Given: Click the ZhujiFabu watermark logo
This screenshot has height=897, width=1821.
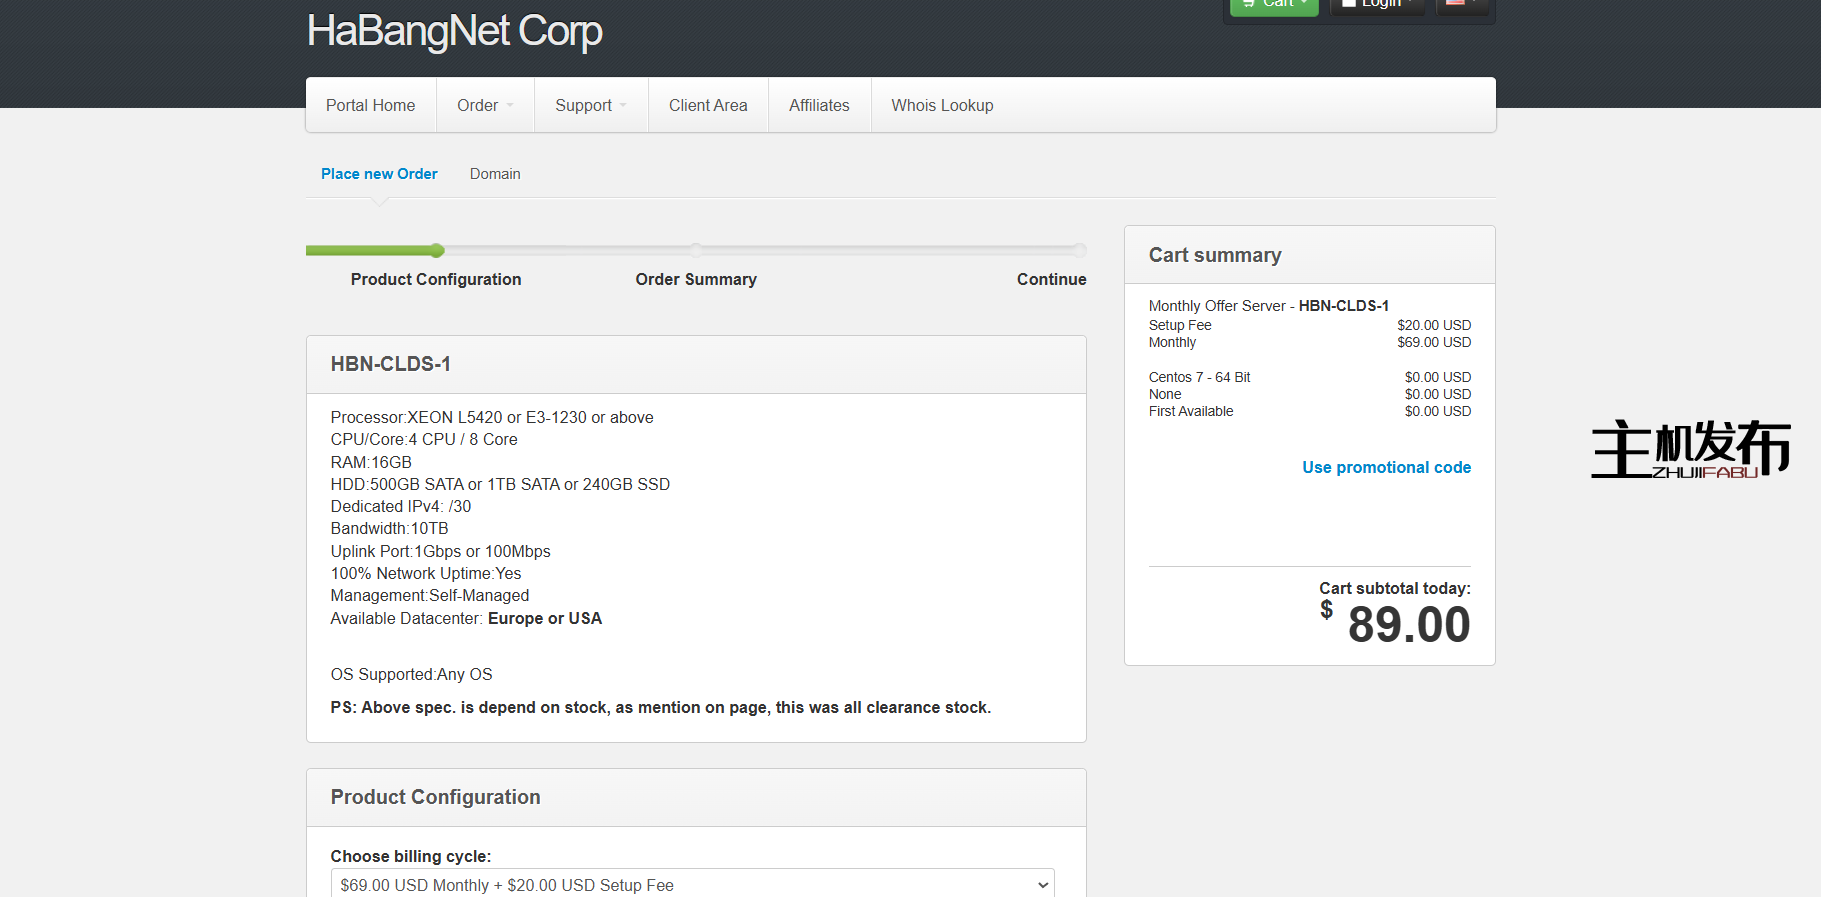Looking at the screenshot, I should click(1690, 449).
